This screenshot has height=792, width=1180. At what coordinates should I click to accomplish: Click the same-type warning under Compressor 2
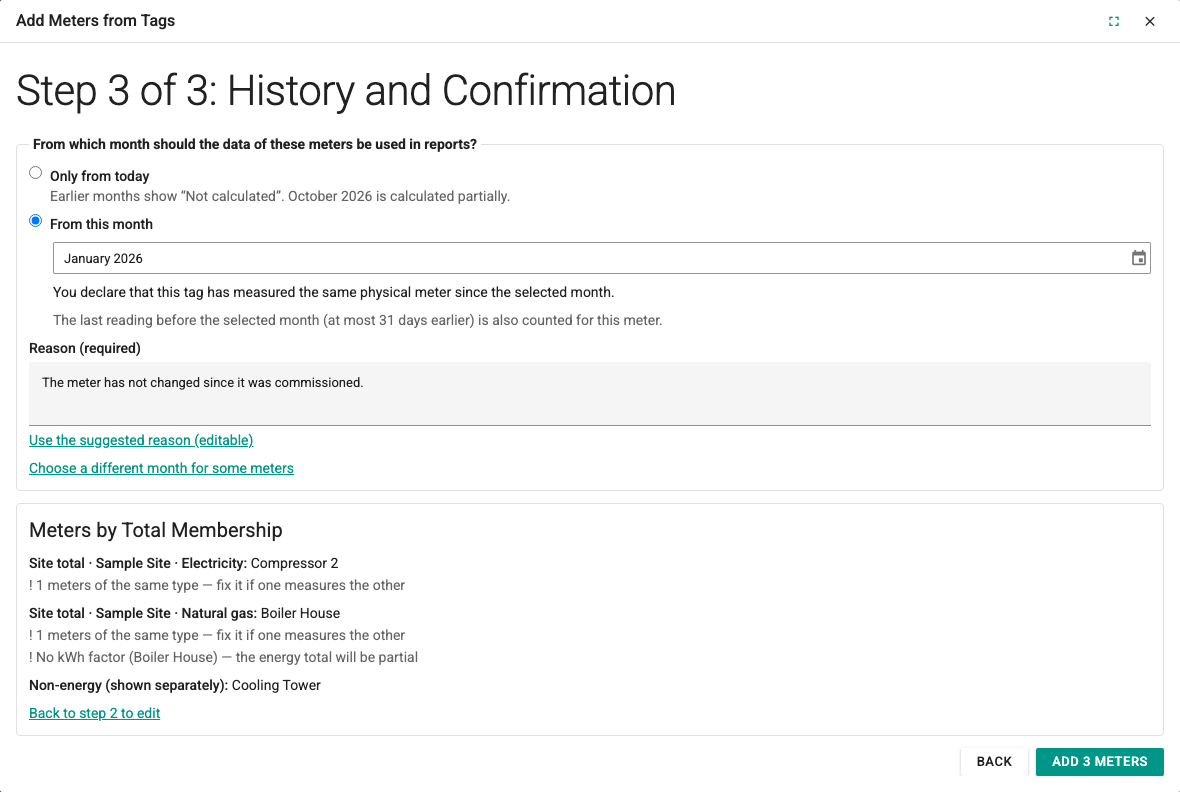click(x=217, y=585)
